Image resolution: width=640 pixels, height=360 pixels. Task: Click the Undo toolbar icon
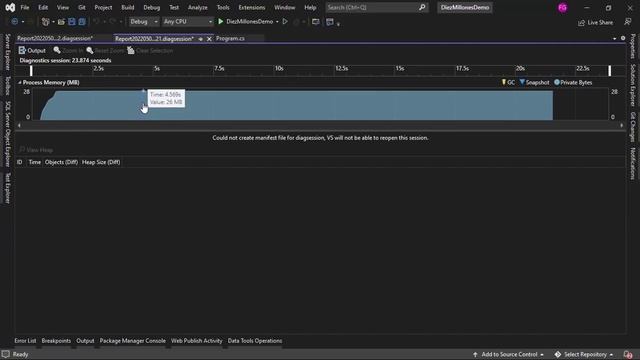(x=96, y=22)
